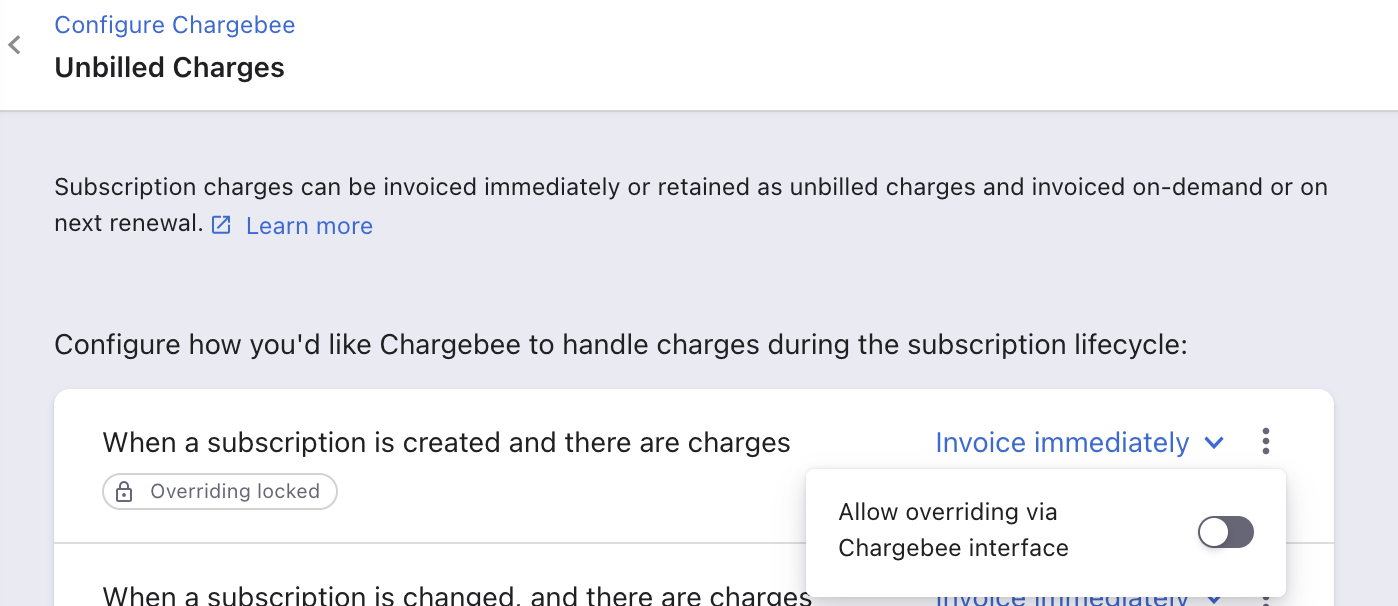Click three-dot menu for subscription changed row
1398x606 pixels.
[x=1266, y=600]
